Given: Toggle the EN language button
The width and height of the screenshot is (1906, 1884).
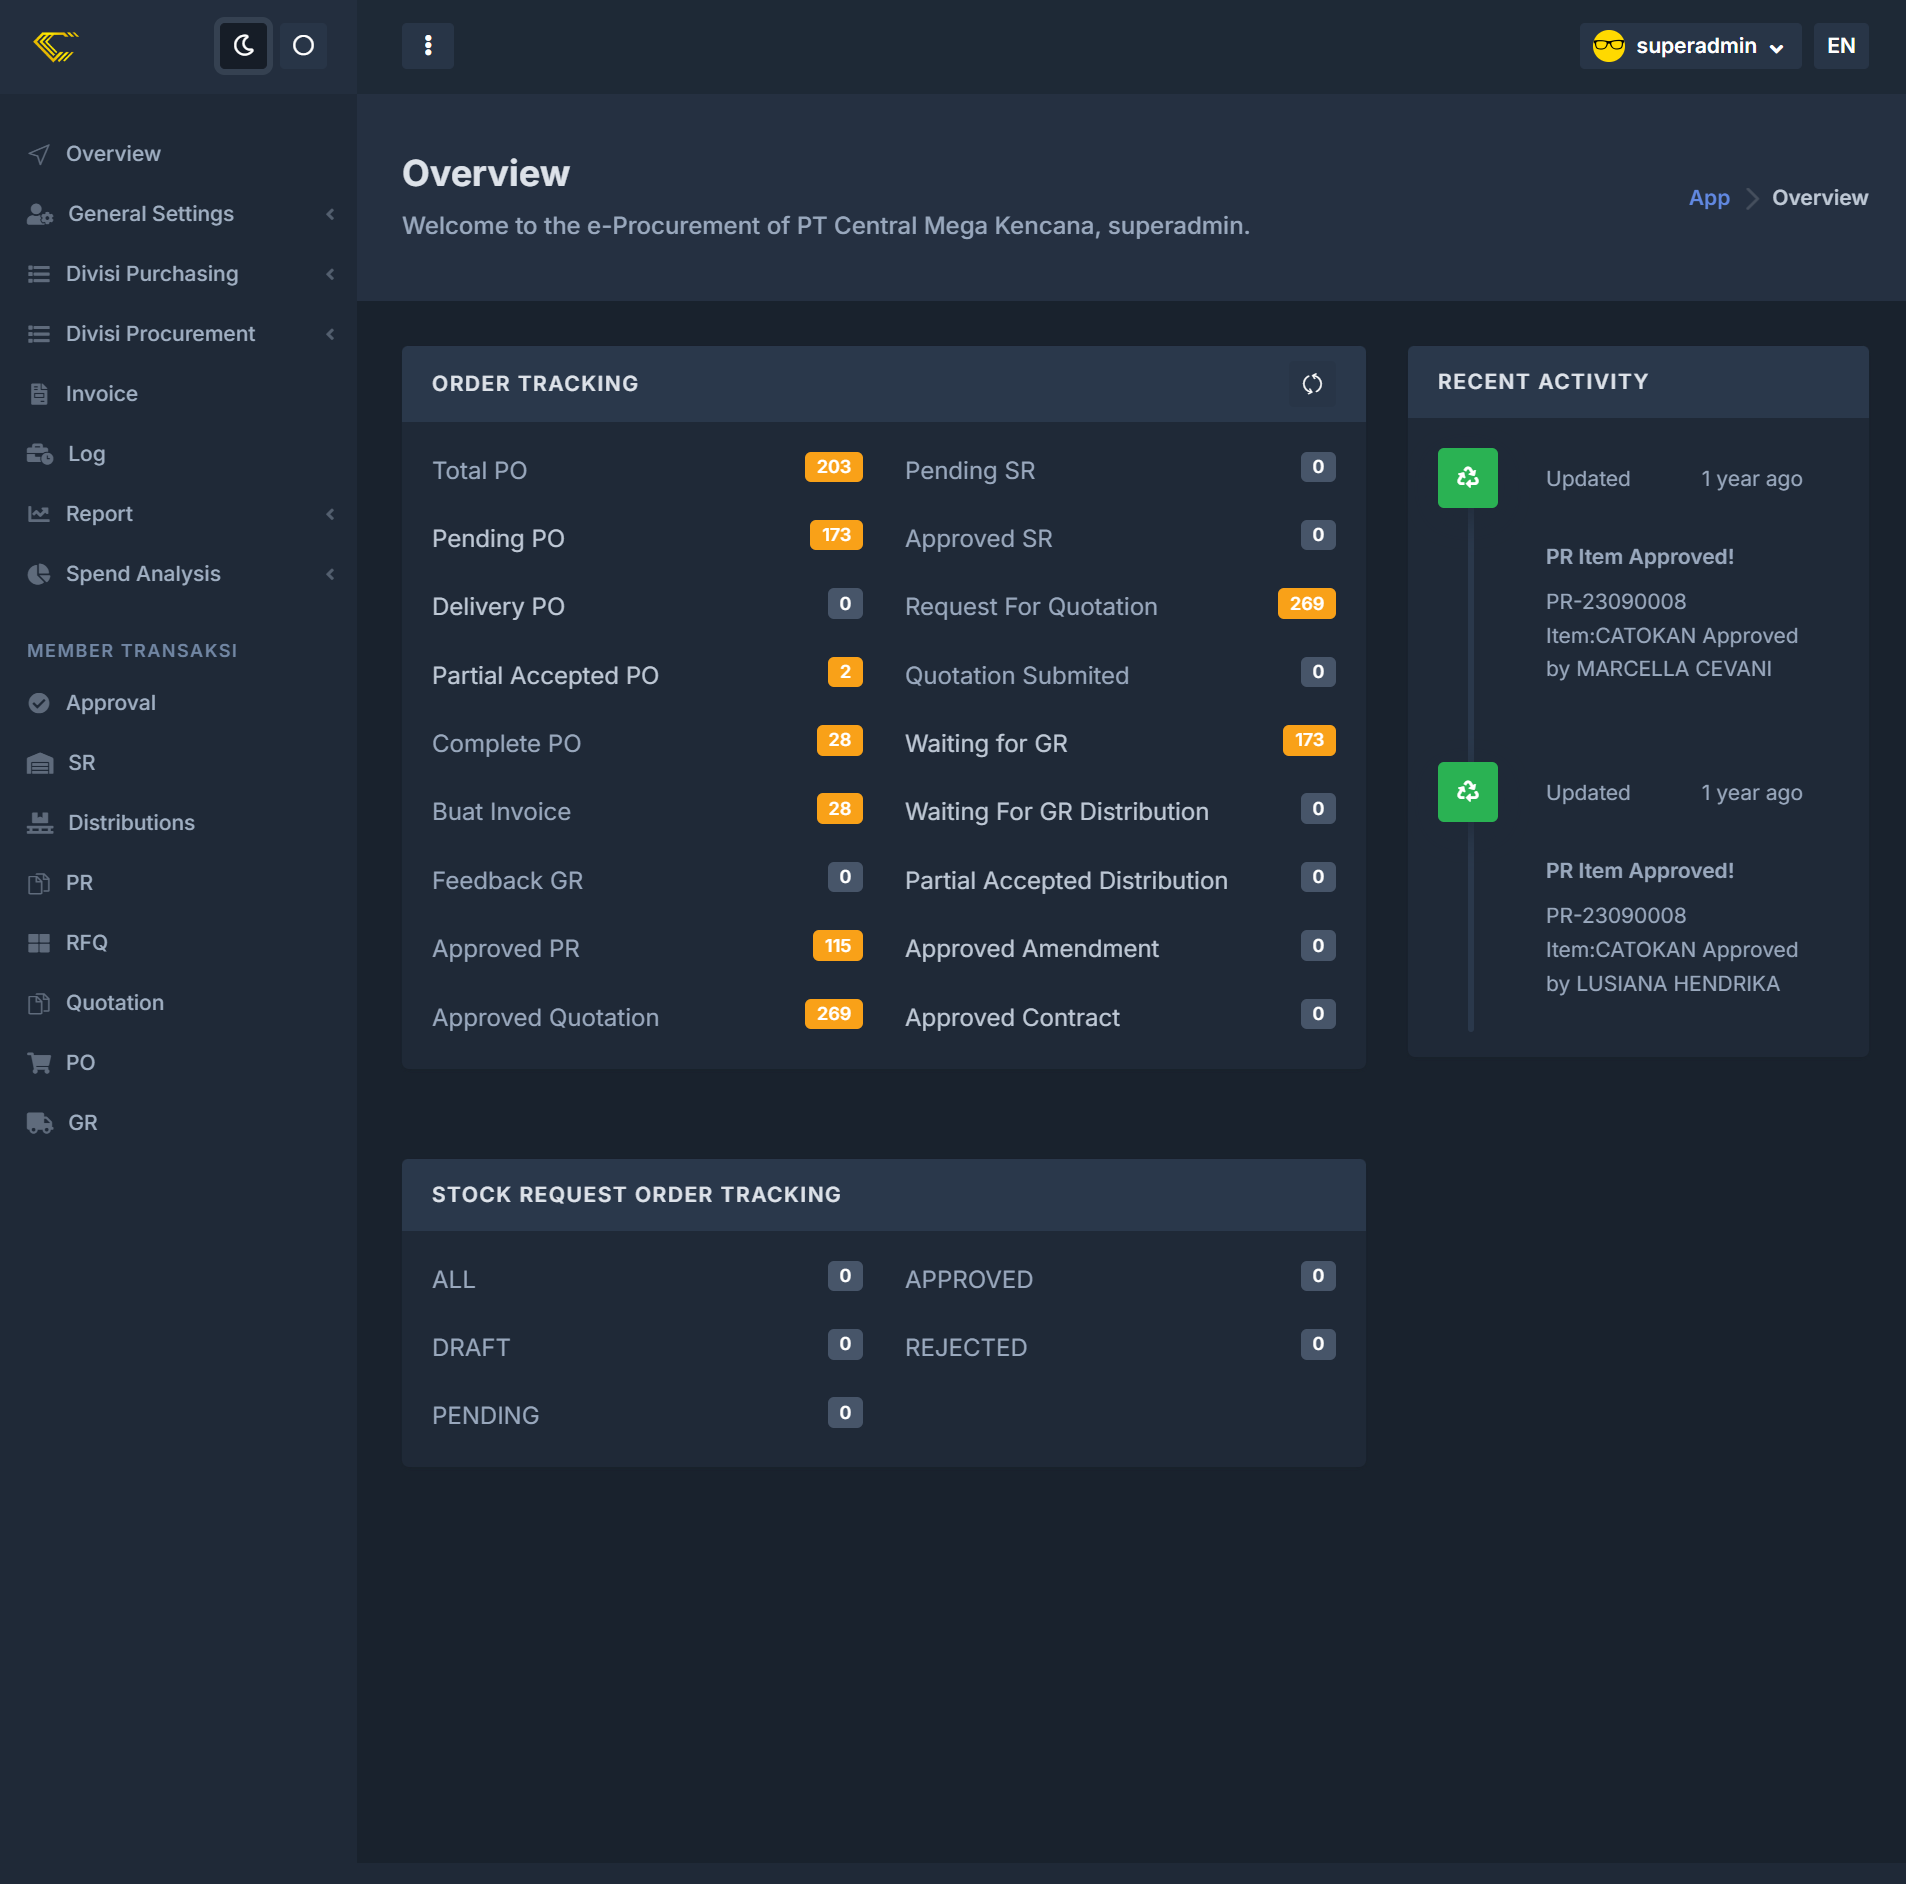Looking at the screenshot, I should pos(1840,46).
